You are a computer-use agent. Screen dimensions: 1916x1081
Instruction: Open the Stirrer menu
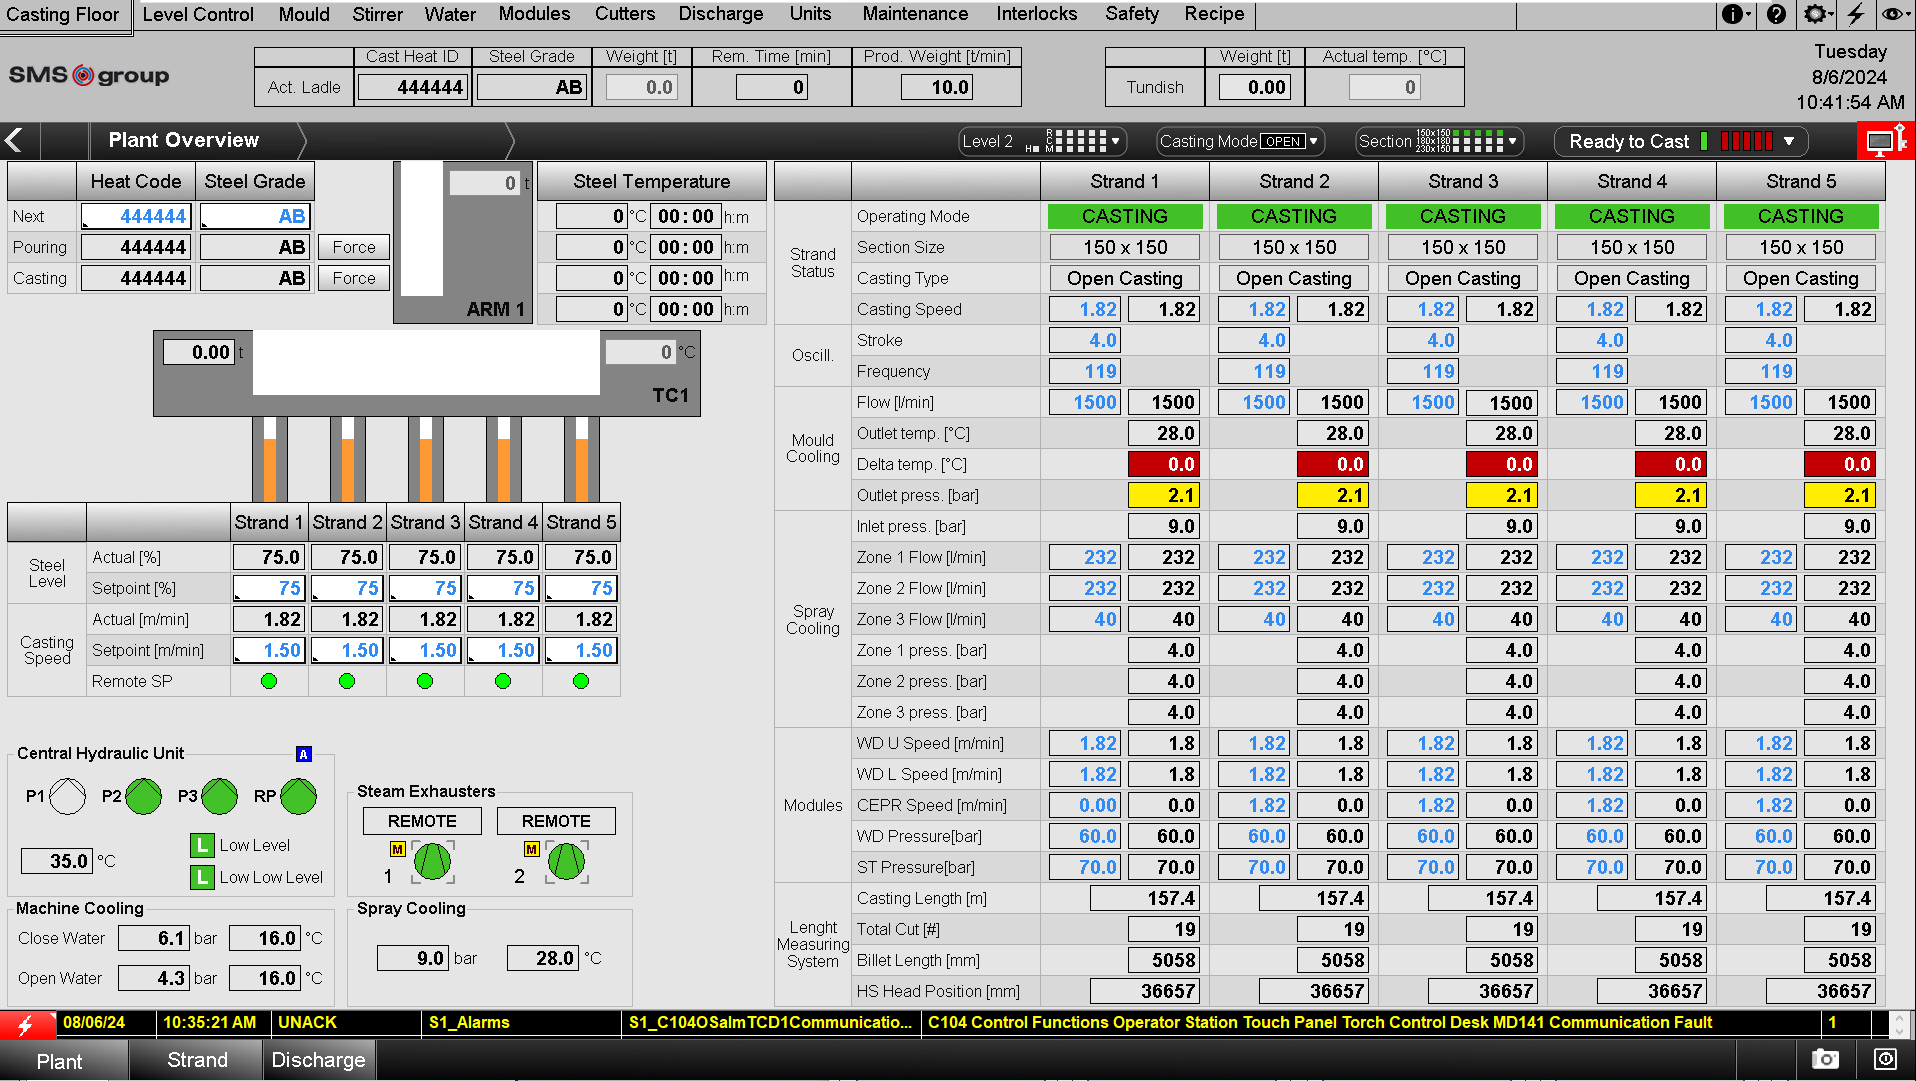[377, 14]
